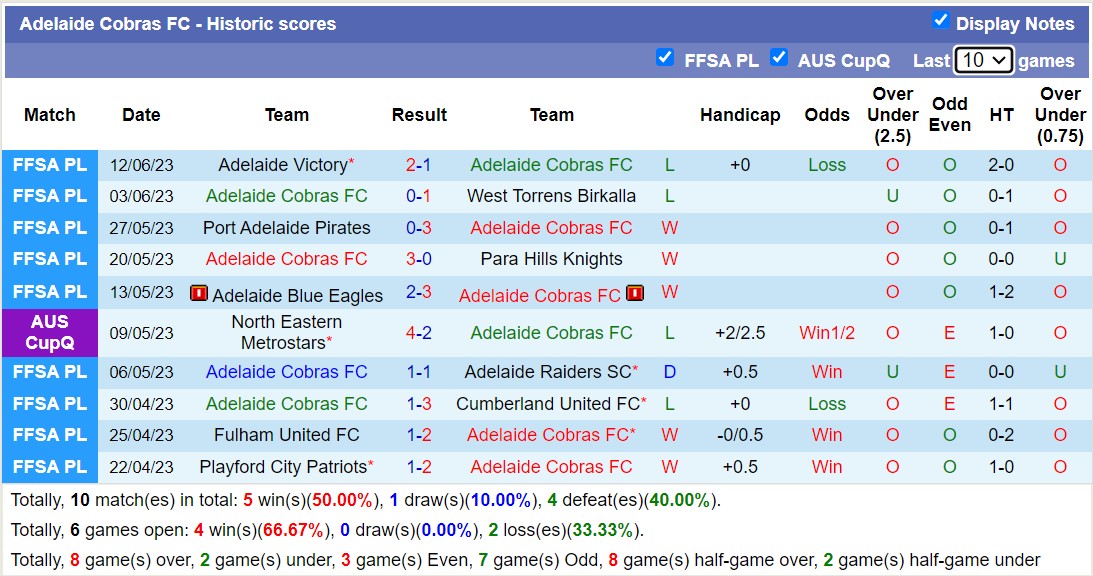Open Playford City Patriots team page

(282, 467)
